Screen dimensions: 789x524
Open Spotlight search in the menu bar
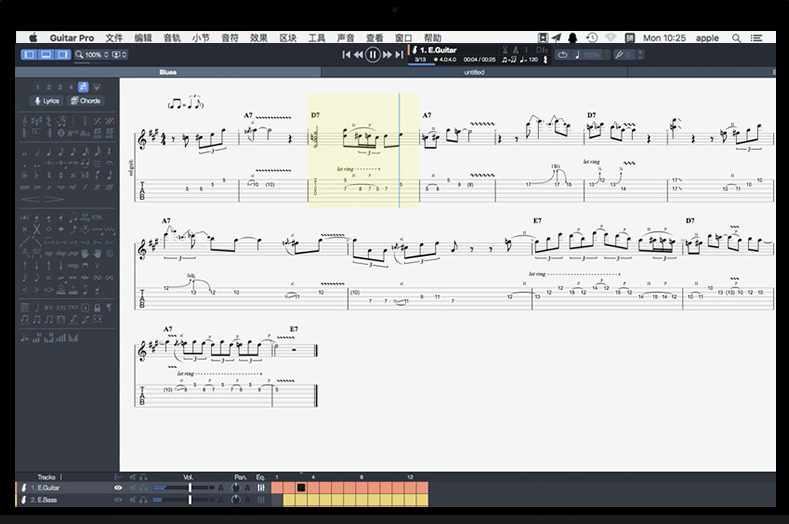[x=736, y=38]
